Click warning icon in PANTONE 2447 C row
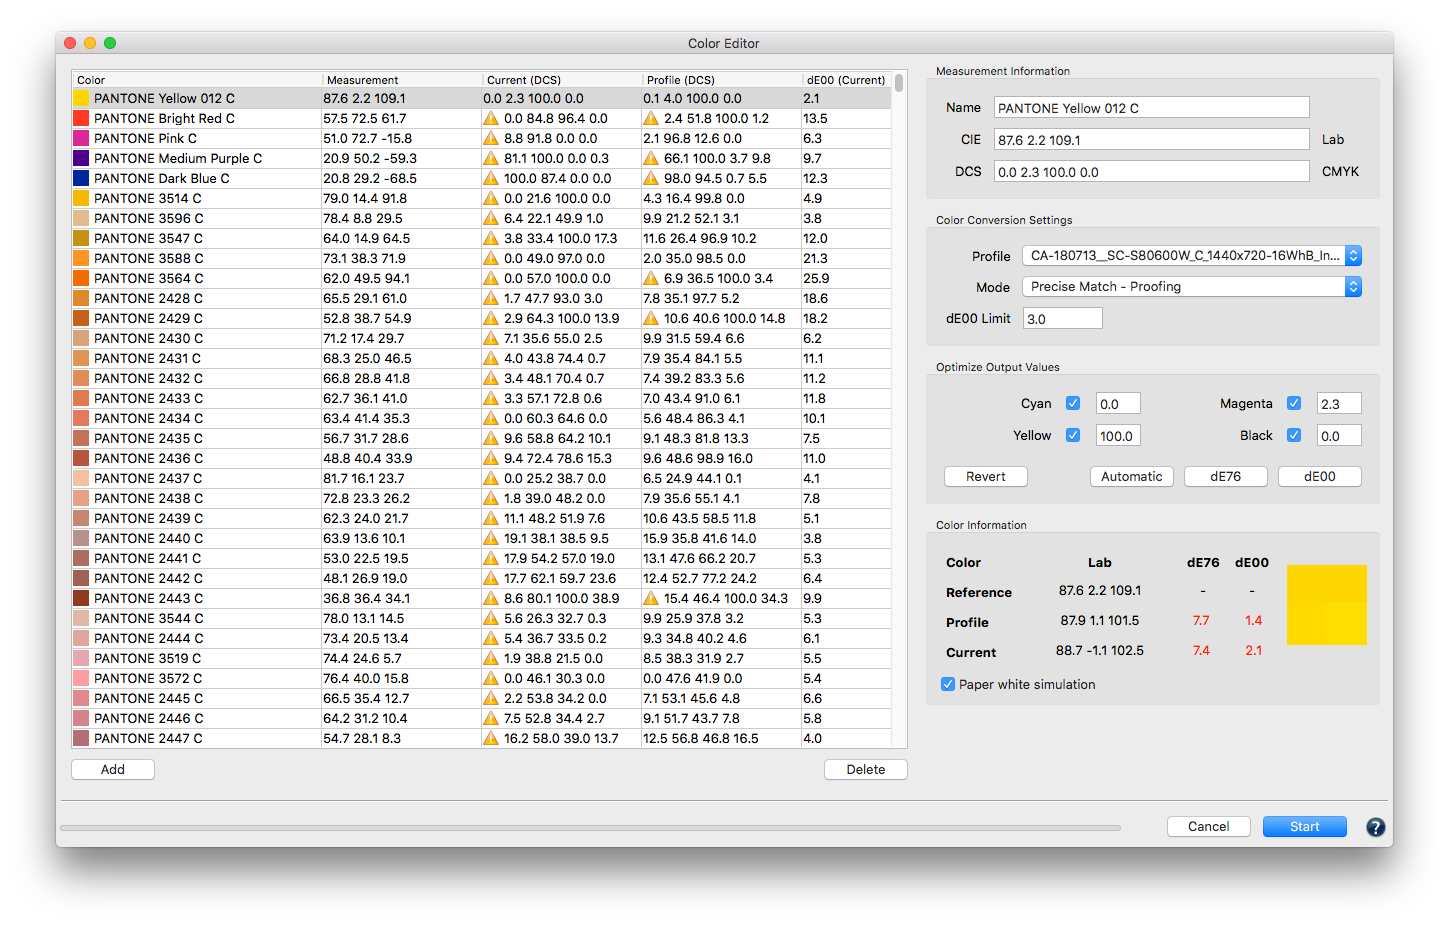 491,738
